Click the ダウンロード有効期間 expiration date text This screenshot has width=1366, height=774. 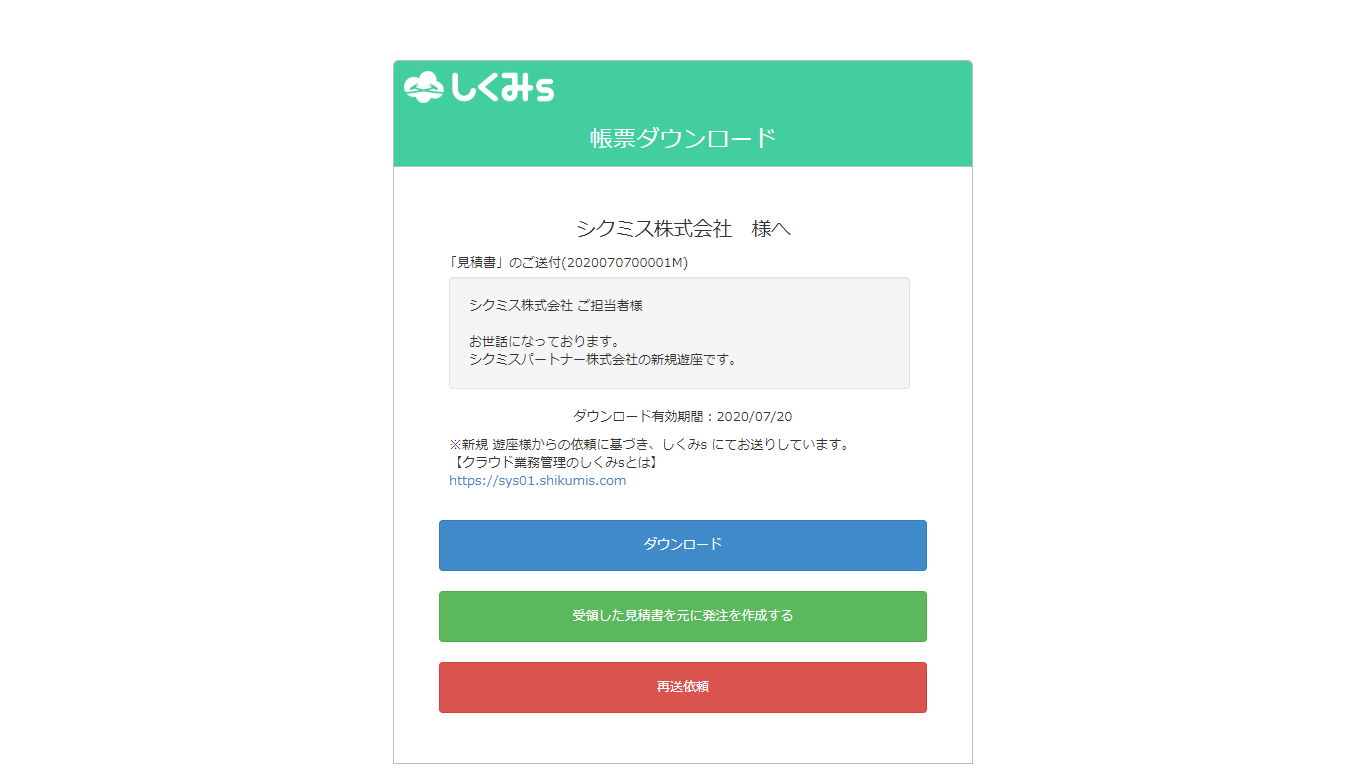coord(640,417)
